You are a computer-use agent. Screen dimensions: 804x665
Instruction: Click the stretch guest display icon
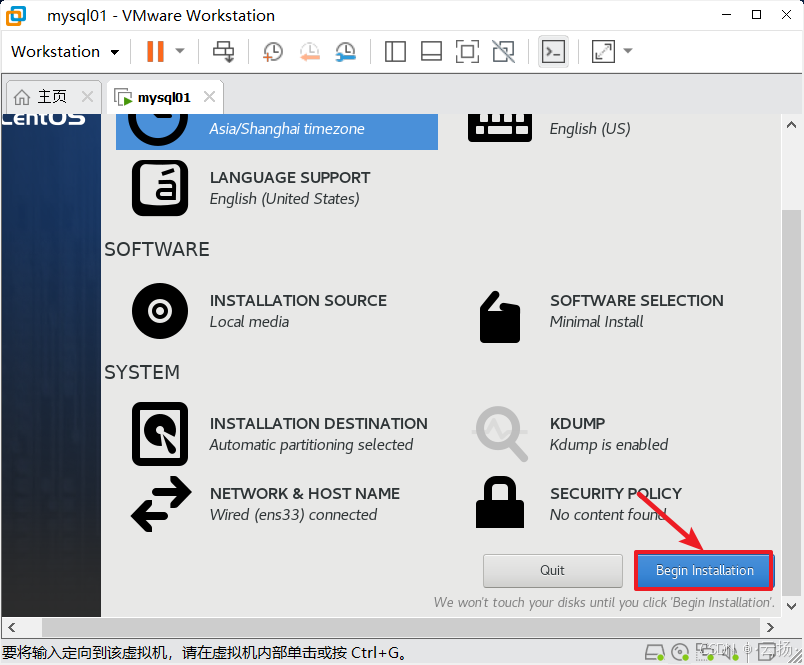[603, 51]
